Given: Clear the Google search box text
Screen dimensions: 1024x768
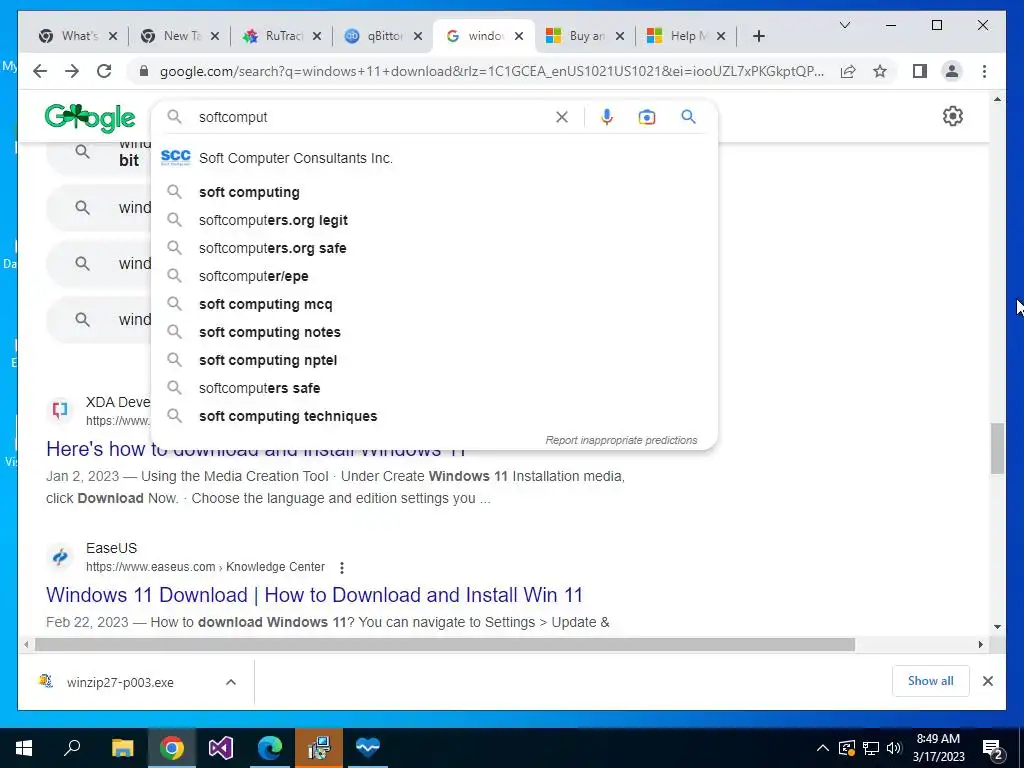Looking at the screenshot, I should (562, 117).
